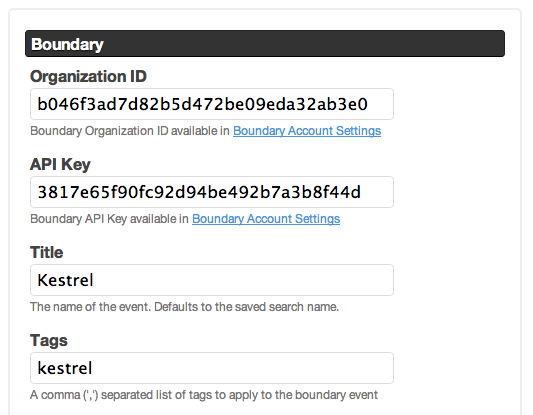Click into the API Key text box
The height and width of the screenshot is (415, 533).
(x=212, y=192)
